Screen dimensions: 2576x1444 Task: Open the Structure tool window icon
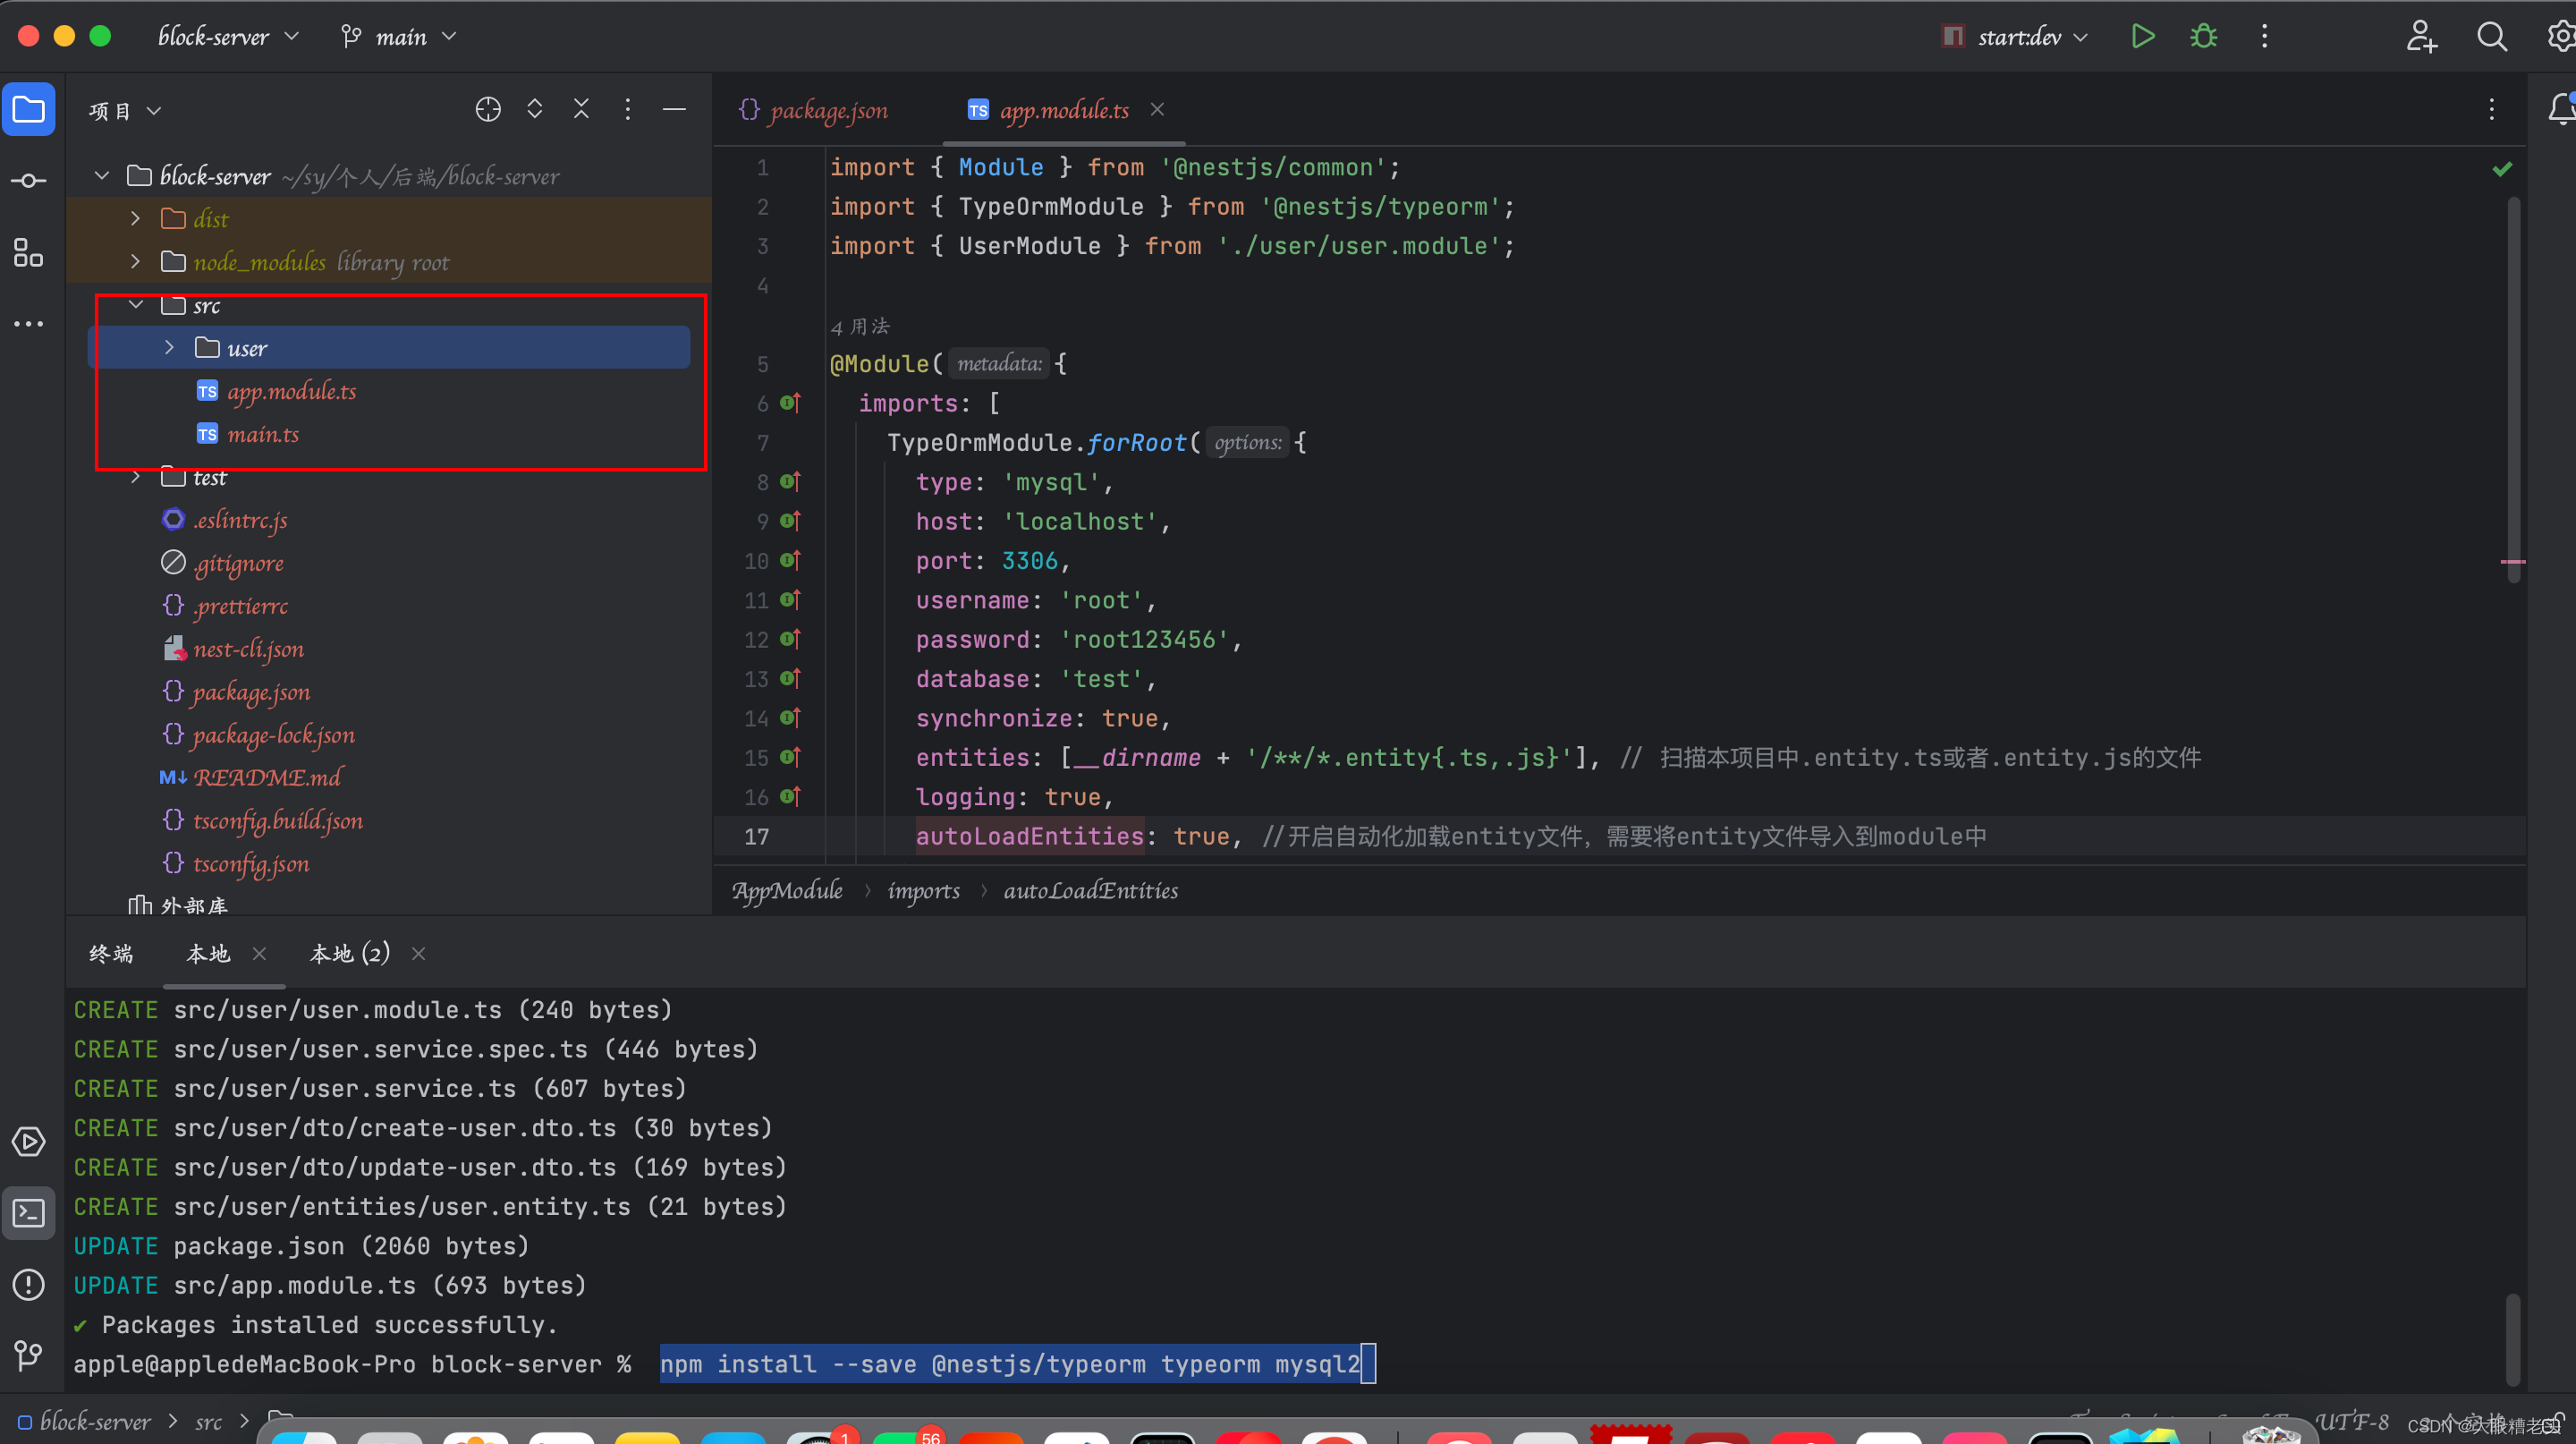(29, 253)
